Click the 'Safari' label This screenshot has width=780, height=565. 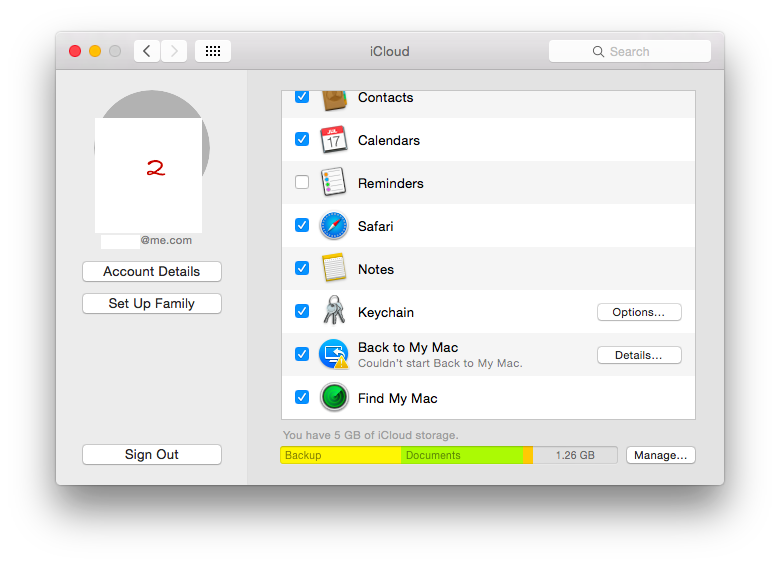pos(376,226)
